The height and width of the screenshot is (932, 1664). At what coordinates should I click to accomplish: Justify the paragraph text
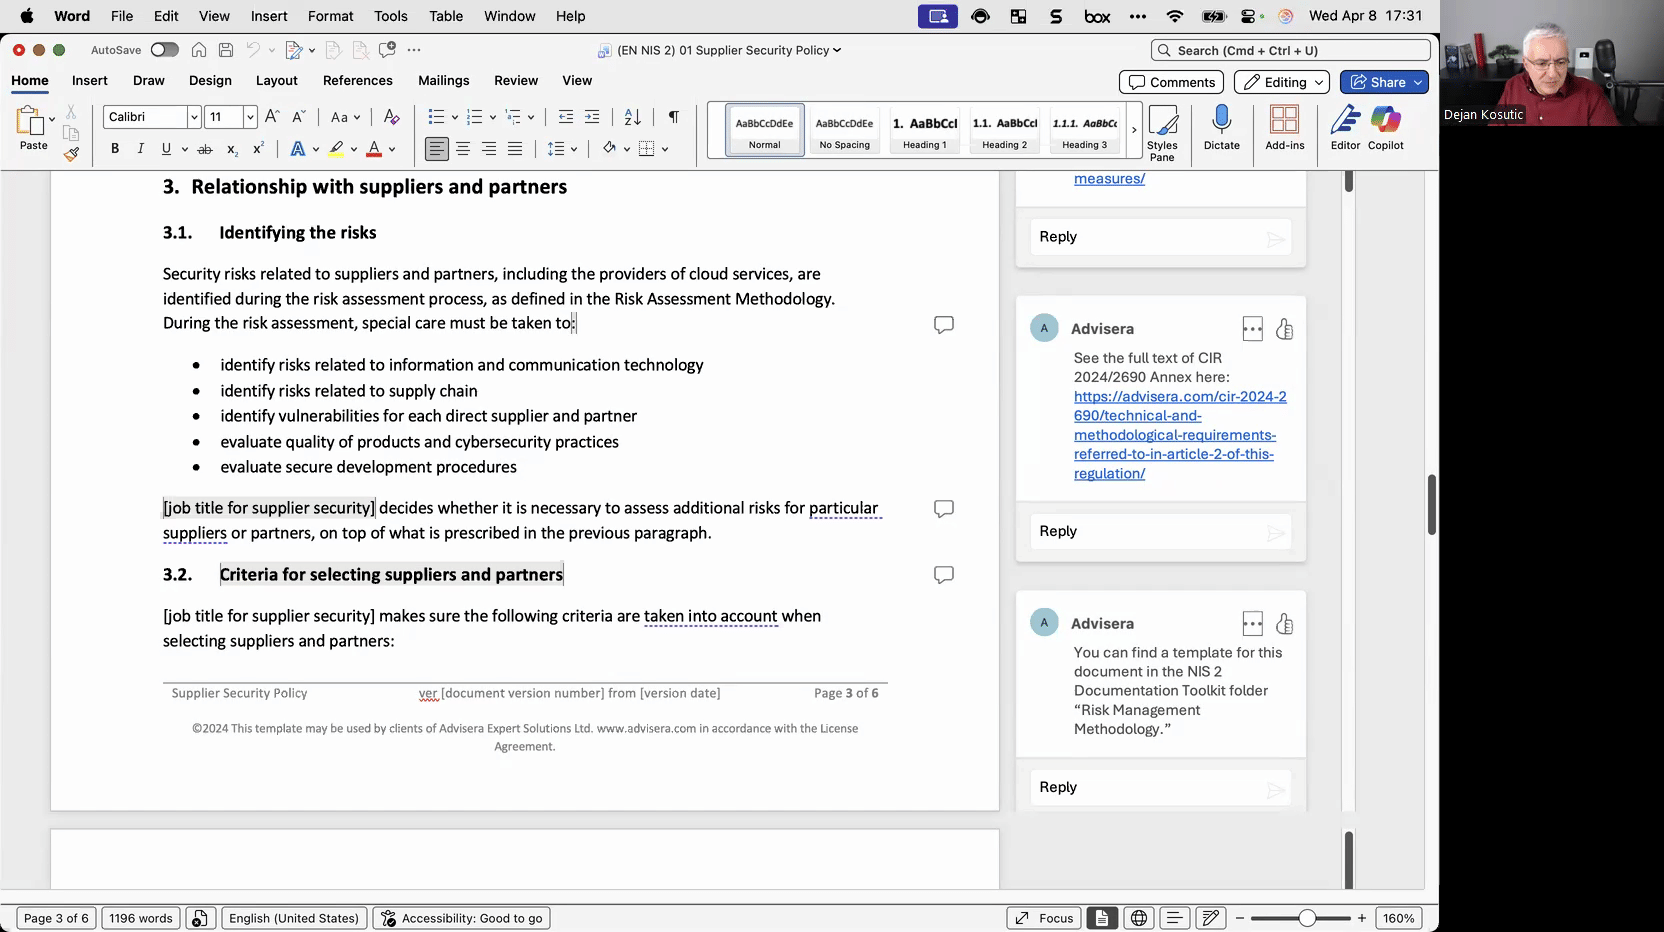515,149
